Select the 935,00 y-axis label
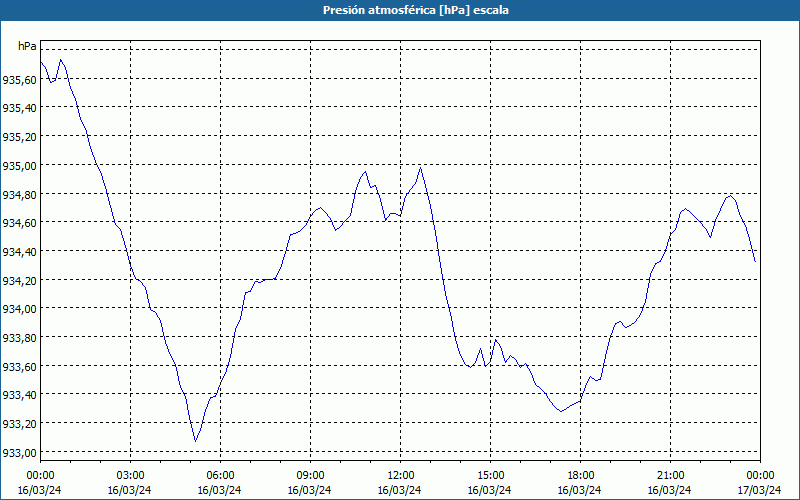The height and width of the screenshot is (500, 800). tap(20, 165)
